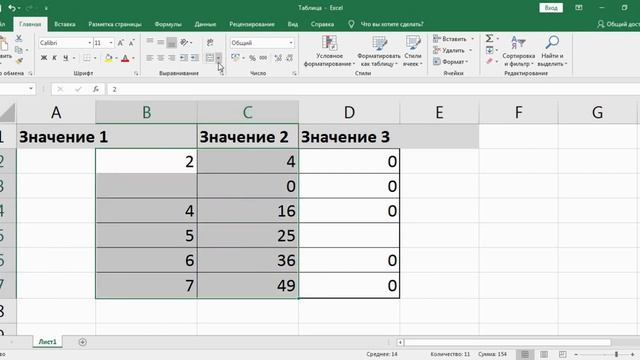Select the Лист1 sheet tab
This screenshot has height=360, width=640.
click(48, 342)
